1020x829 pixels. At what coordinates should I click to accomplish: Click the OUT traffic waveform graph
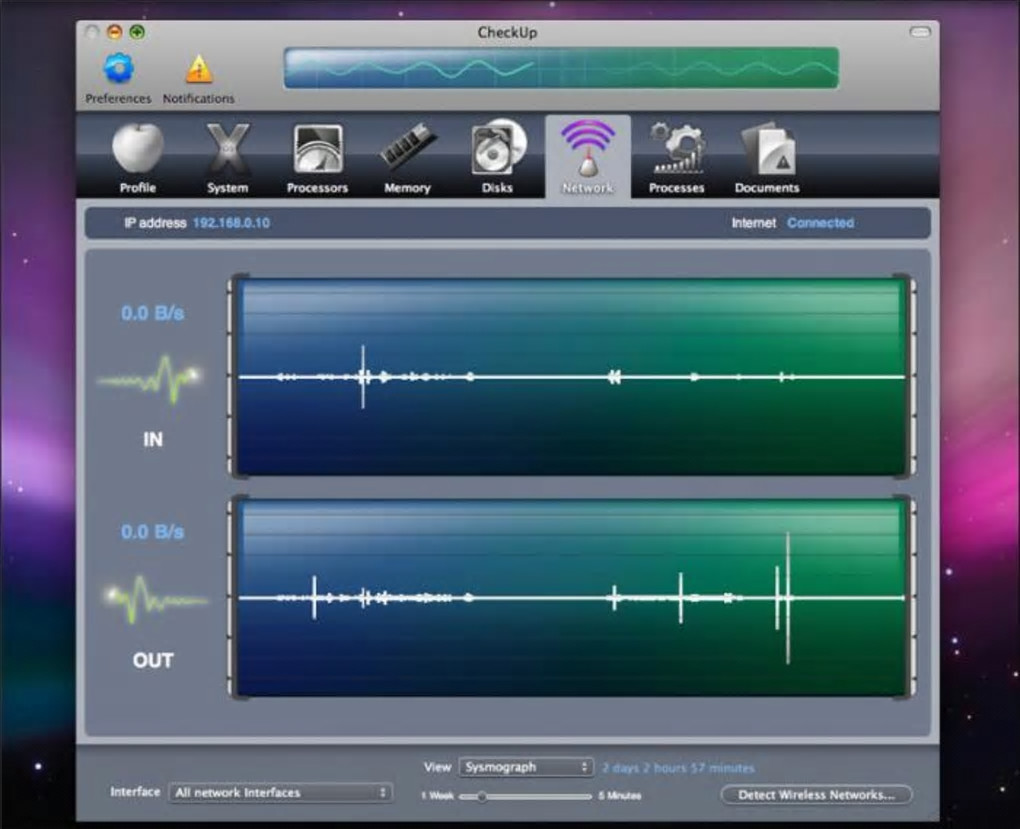coord(571,597)
